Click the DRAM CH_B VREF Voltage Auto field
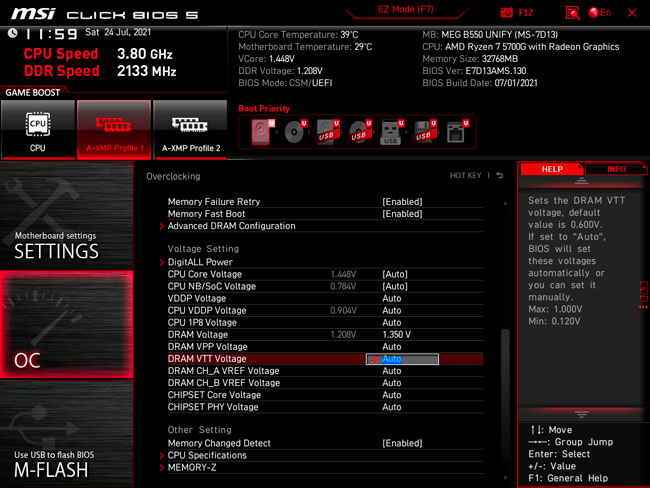The width and height of the screenshot is (650, 488). (x=391, y=383)
